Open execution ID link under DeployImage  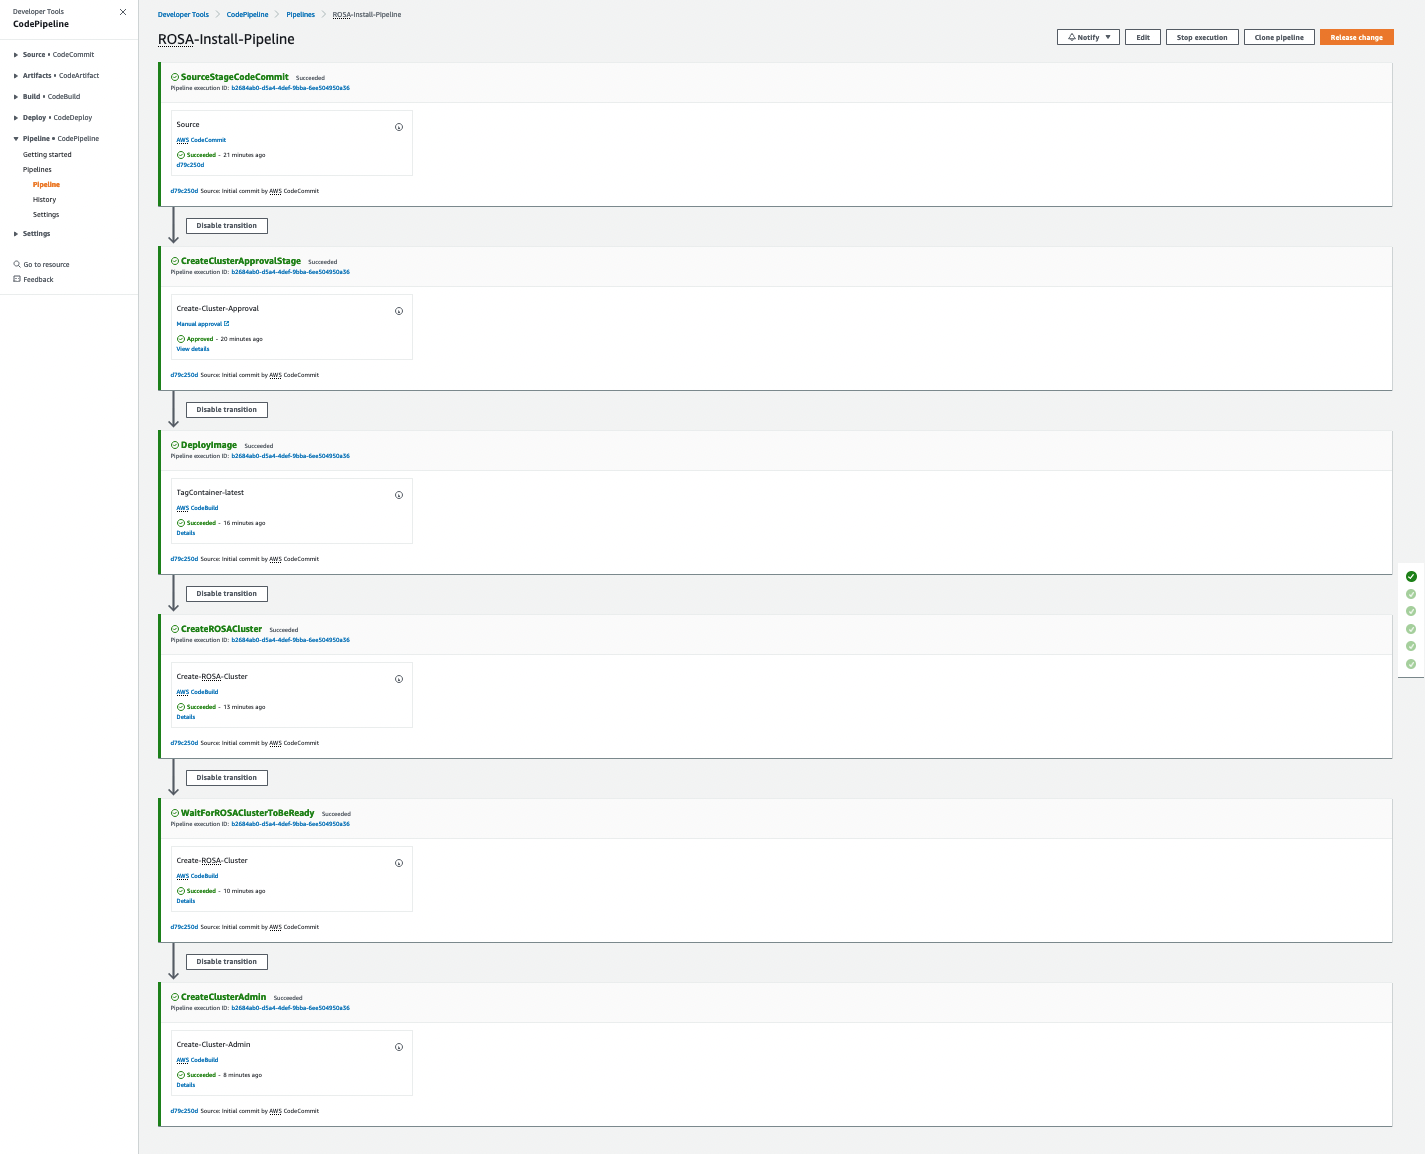[290, 456]
